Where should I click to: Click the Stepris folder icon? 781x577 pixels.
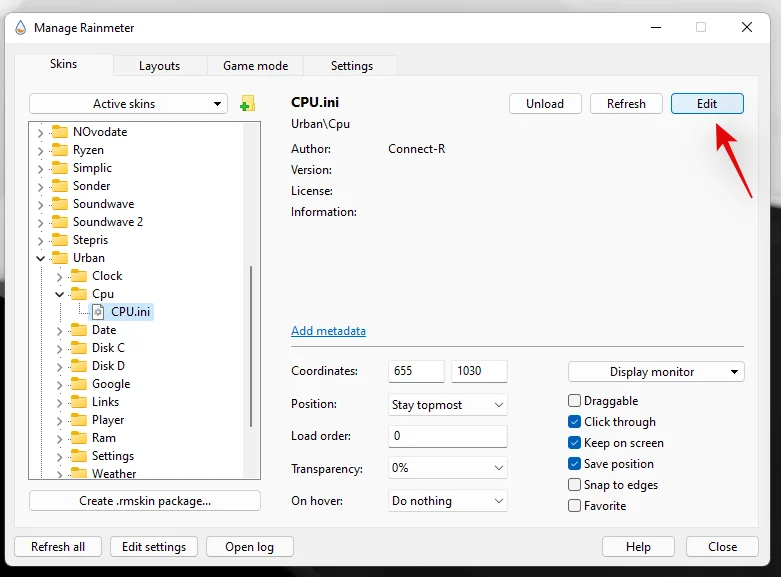click(x=60, y=240)
